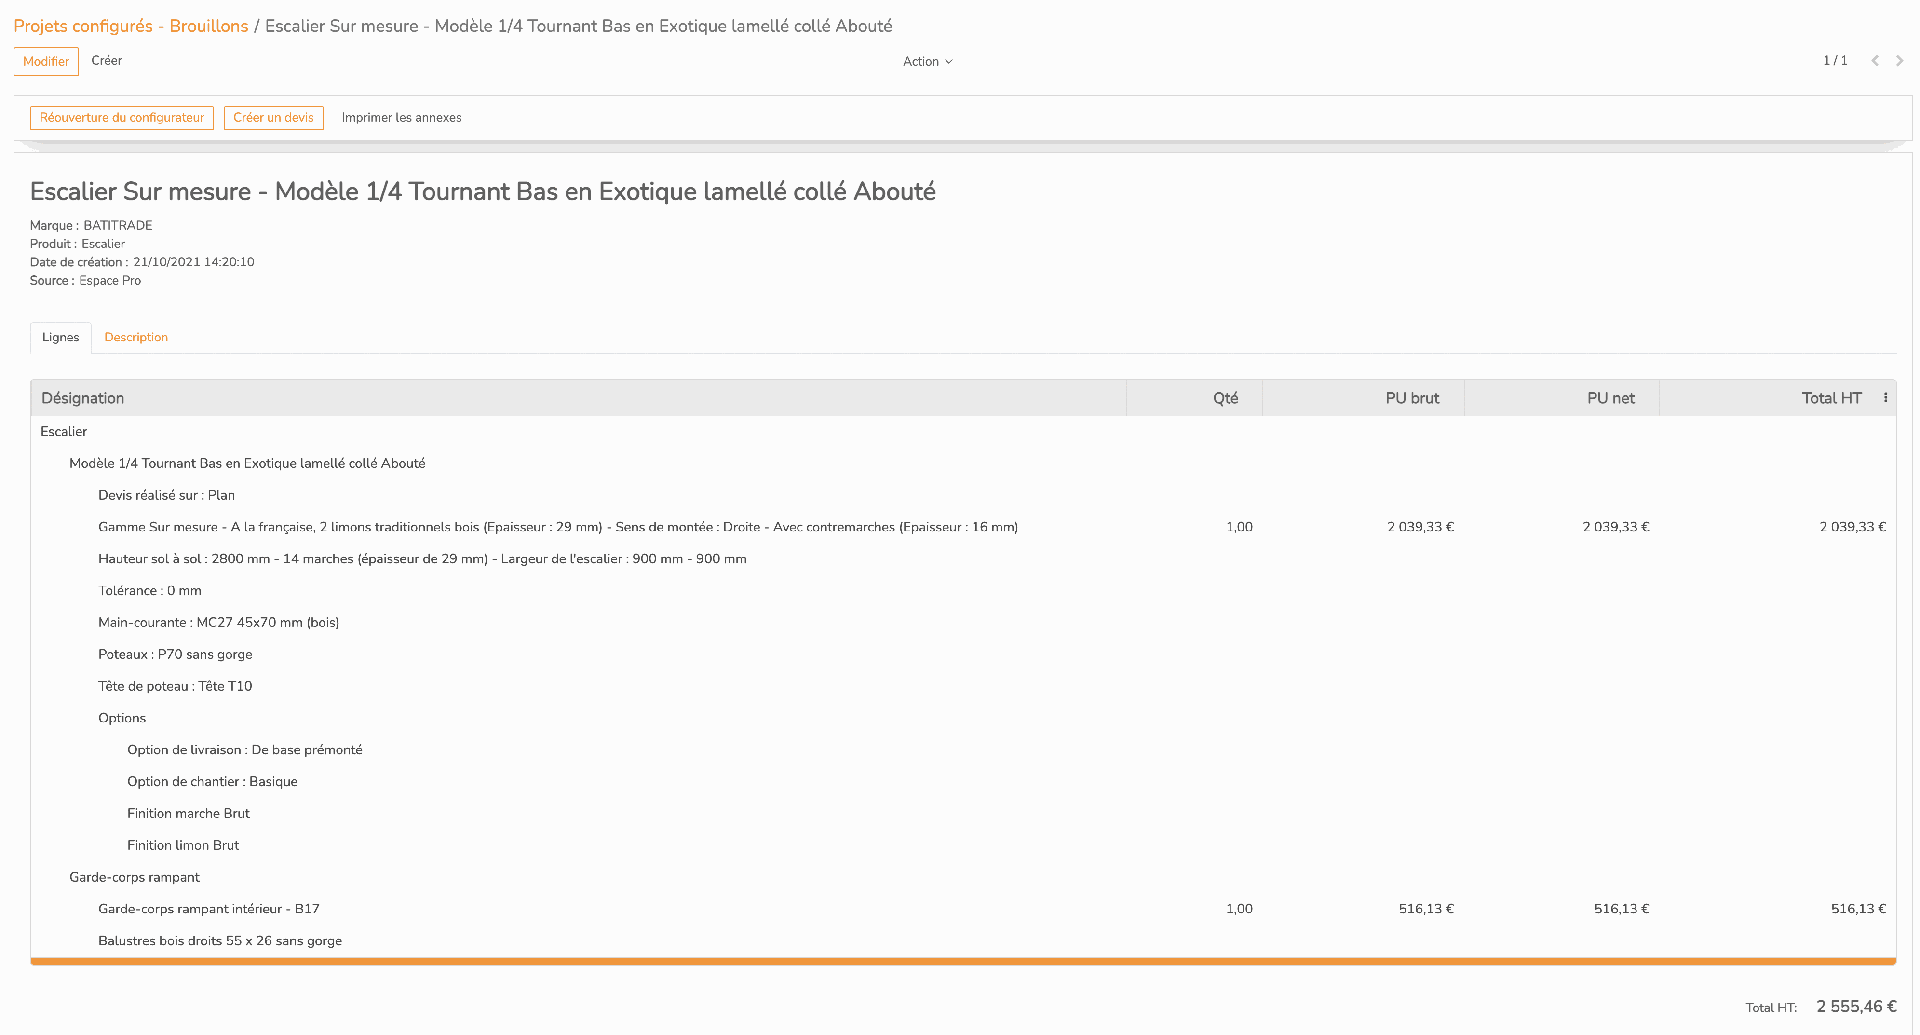1920x1035 pixels.
Task: Open Projets configurés - Brouillons breadcrumb link
Action: (x=131, y=26)
